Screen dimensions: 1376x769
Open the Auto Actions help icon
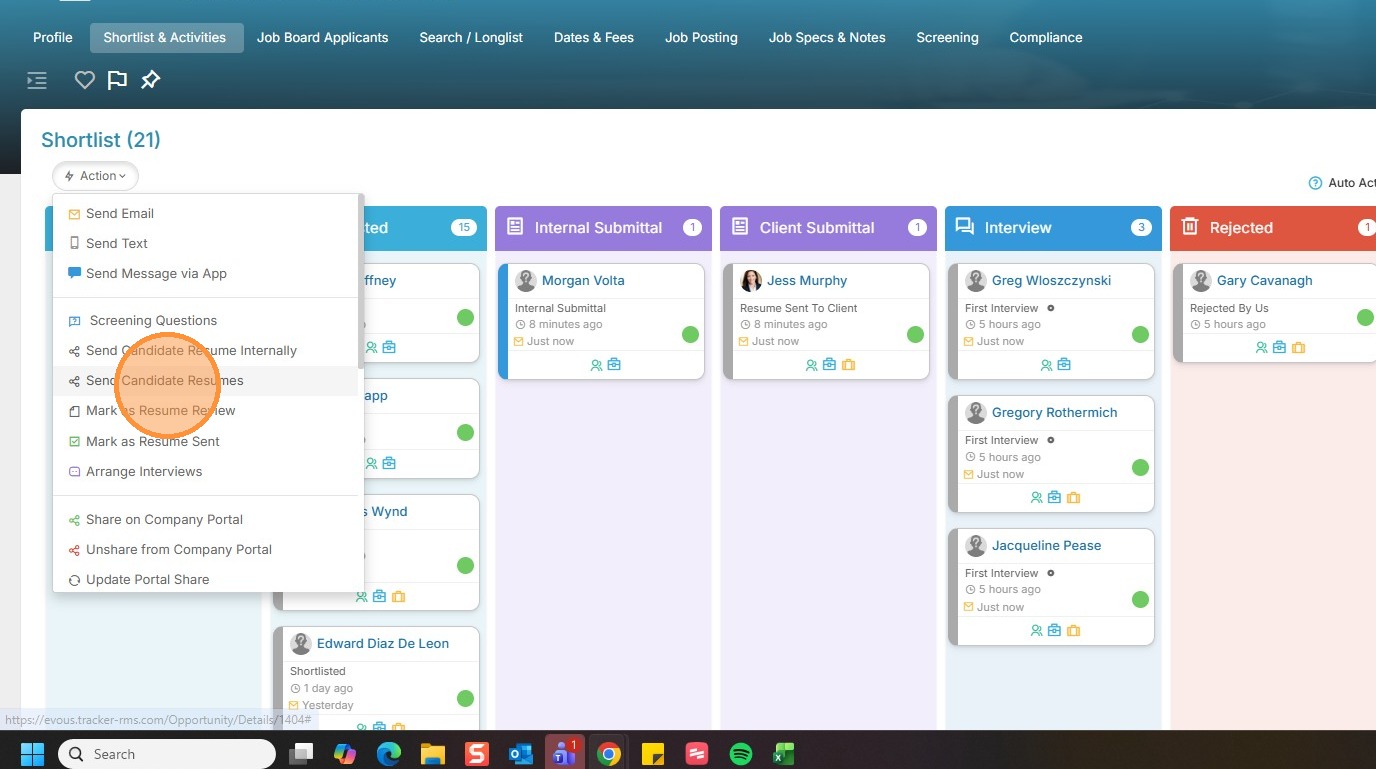click(1315, 183)
